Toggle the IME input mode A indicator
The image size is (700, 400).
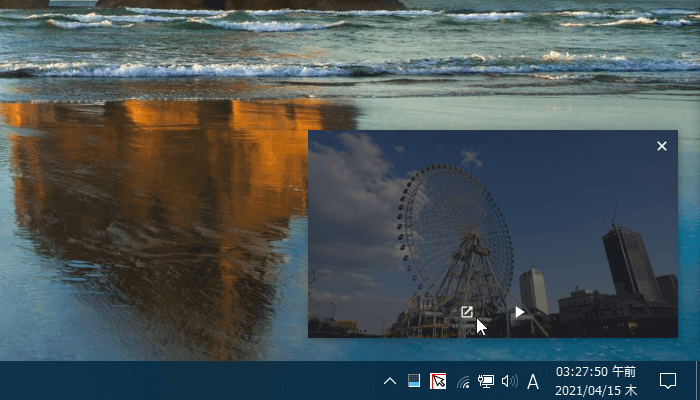coord(533,382)
